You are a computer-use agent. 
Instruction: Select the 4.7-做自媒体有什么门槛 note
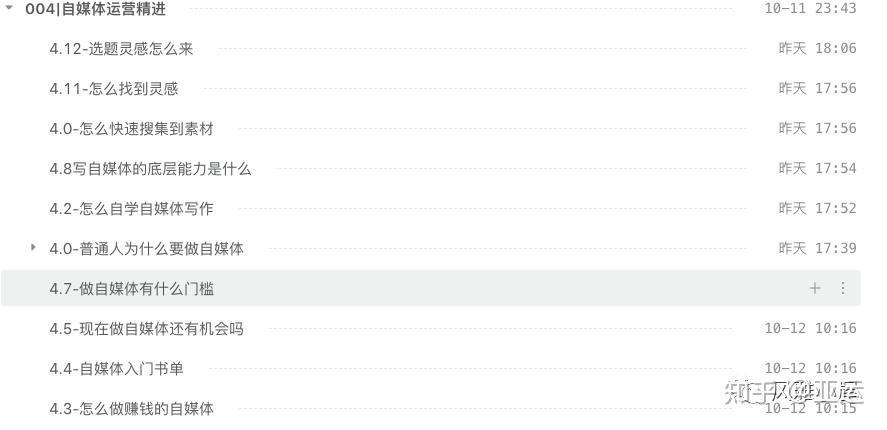pyautogui.click(x=131, y=288)
